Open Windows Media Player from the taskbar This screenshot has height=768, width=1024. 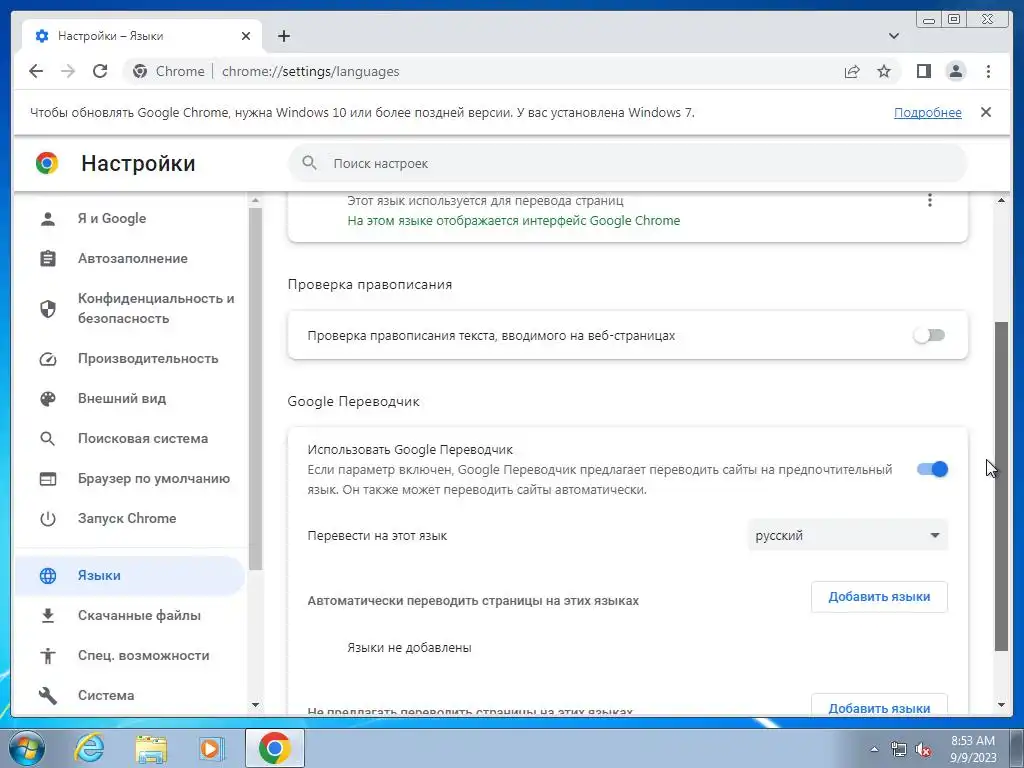211,748
